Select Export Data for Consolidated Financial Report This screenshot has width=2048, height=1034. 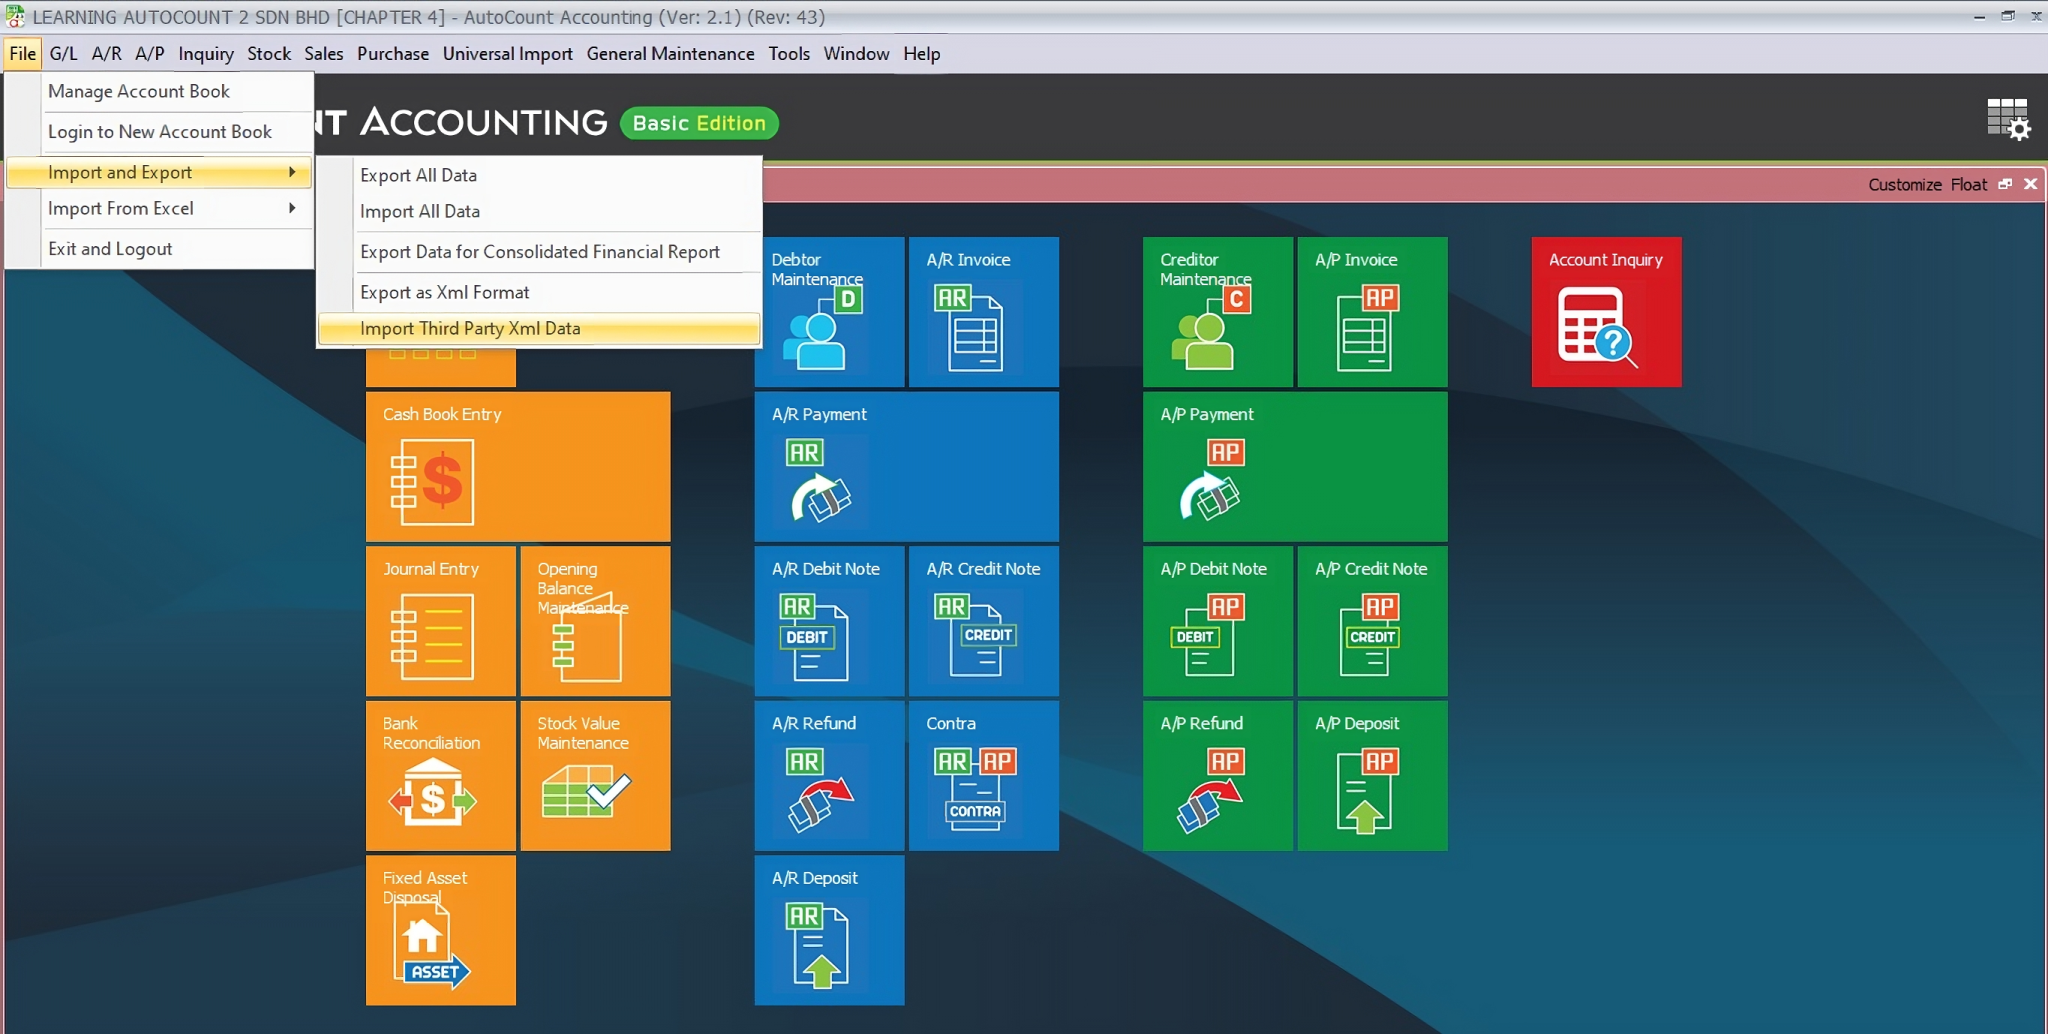click(x=539, y=252)
